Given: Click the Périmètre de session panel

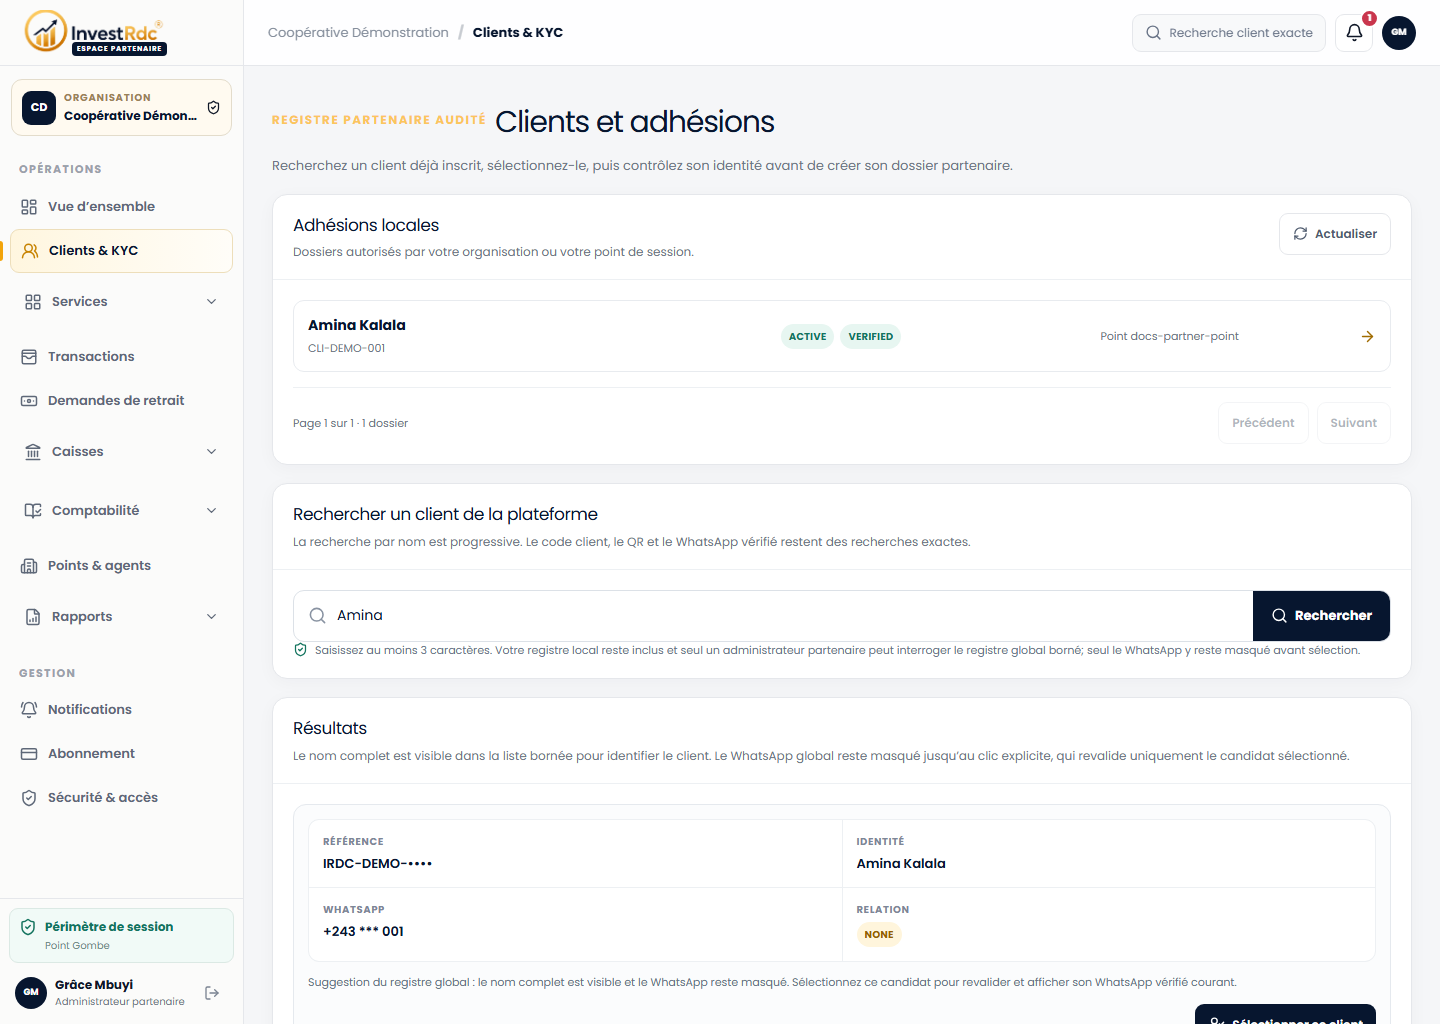Looking at the screenshot, I should click(121, 936).
